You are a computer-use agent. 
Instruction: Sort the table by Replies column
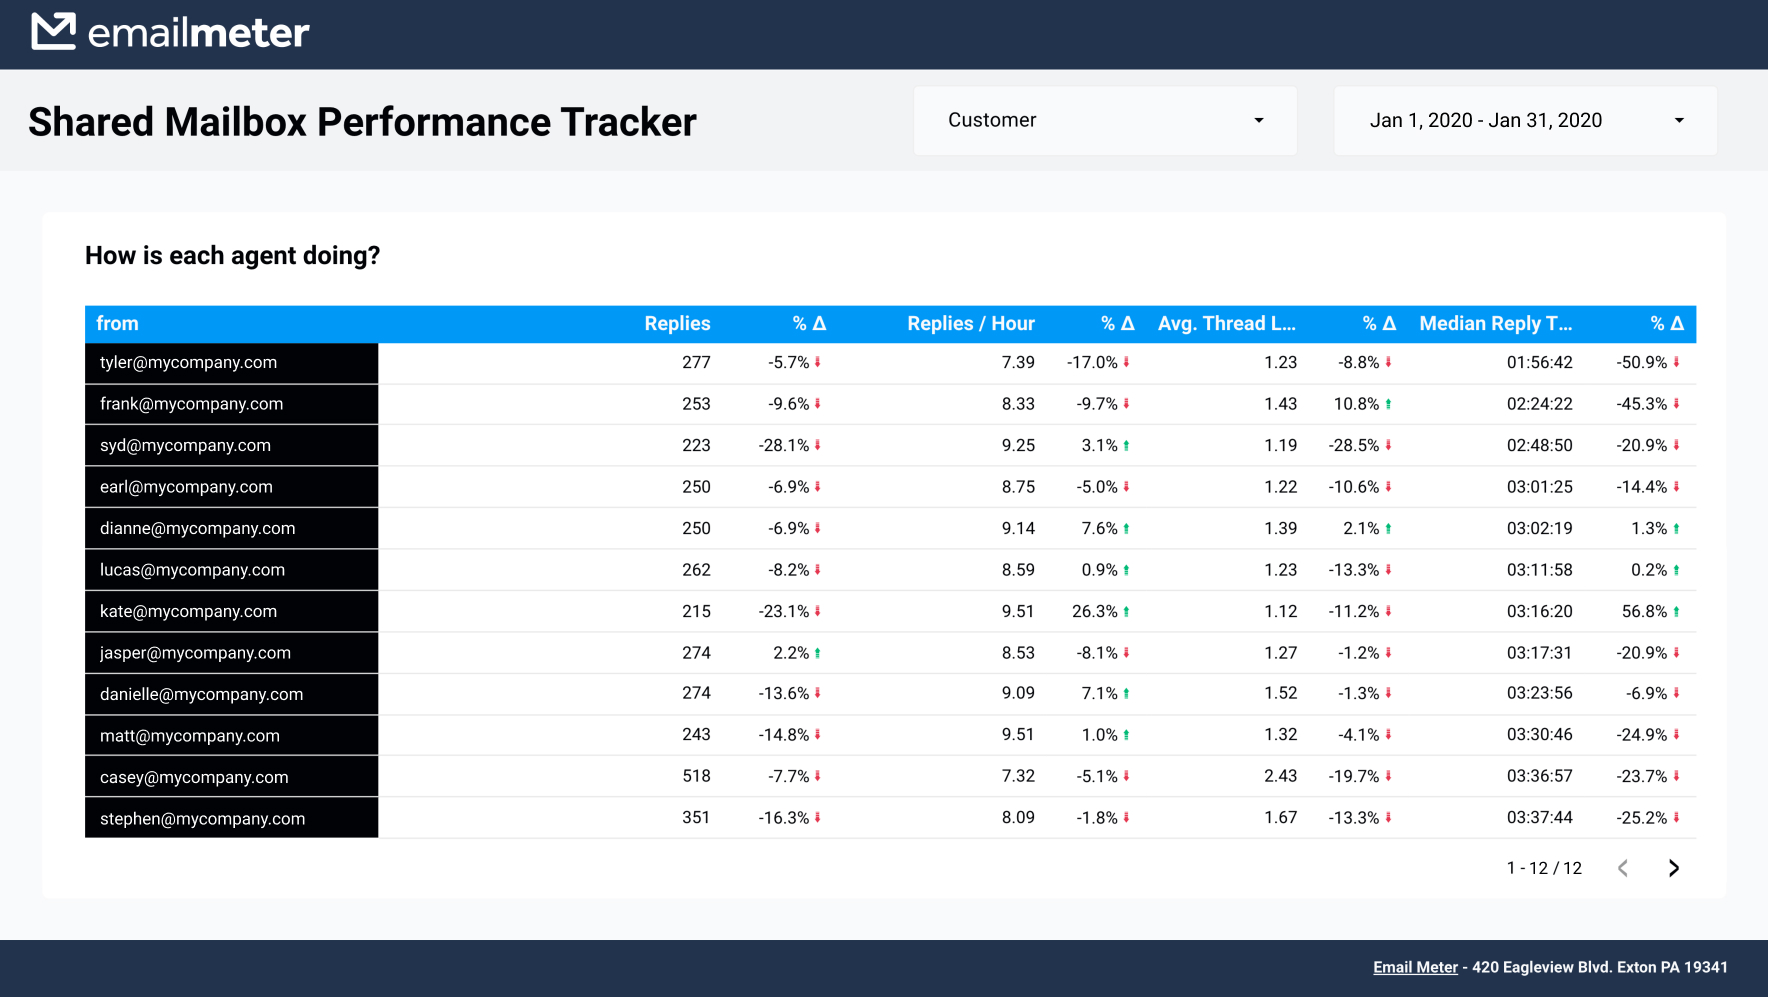coord(677,323)
